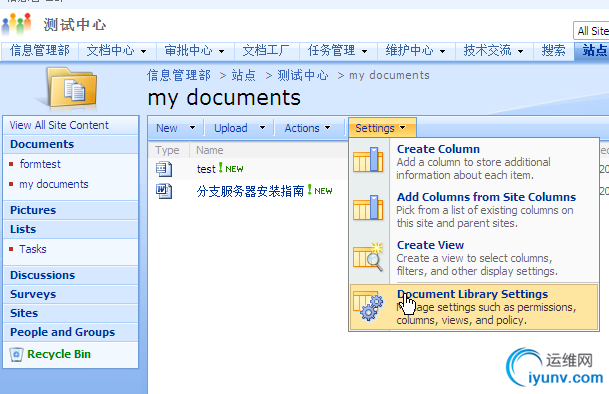The height and width of the screenshot is (394, 609).
Task: Click the Add Columns from Site Columns icon
Action: tap(368, 207)
